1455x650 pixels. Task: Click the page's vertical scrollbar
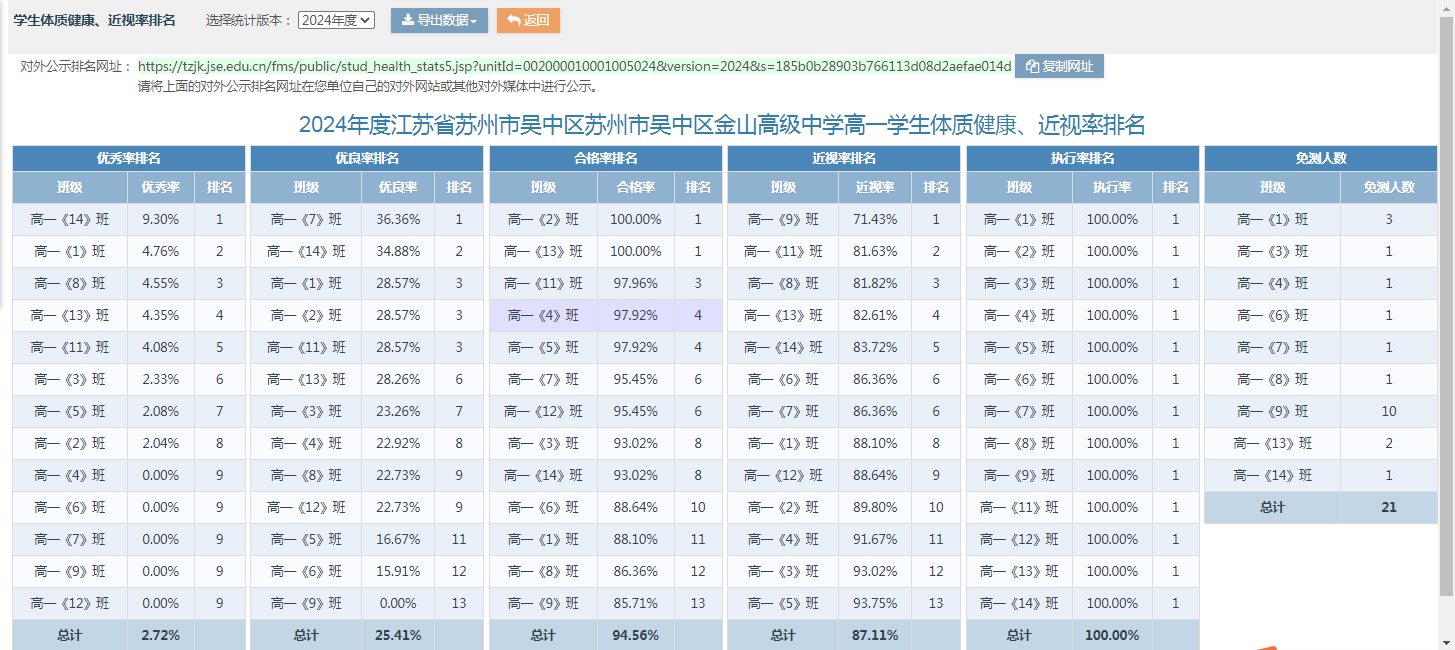[1446, 300]
